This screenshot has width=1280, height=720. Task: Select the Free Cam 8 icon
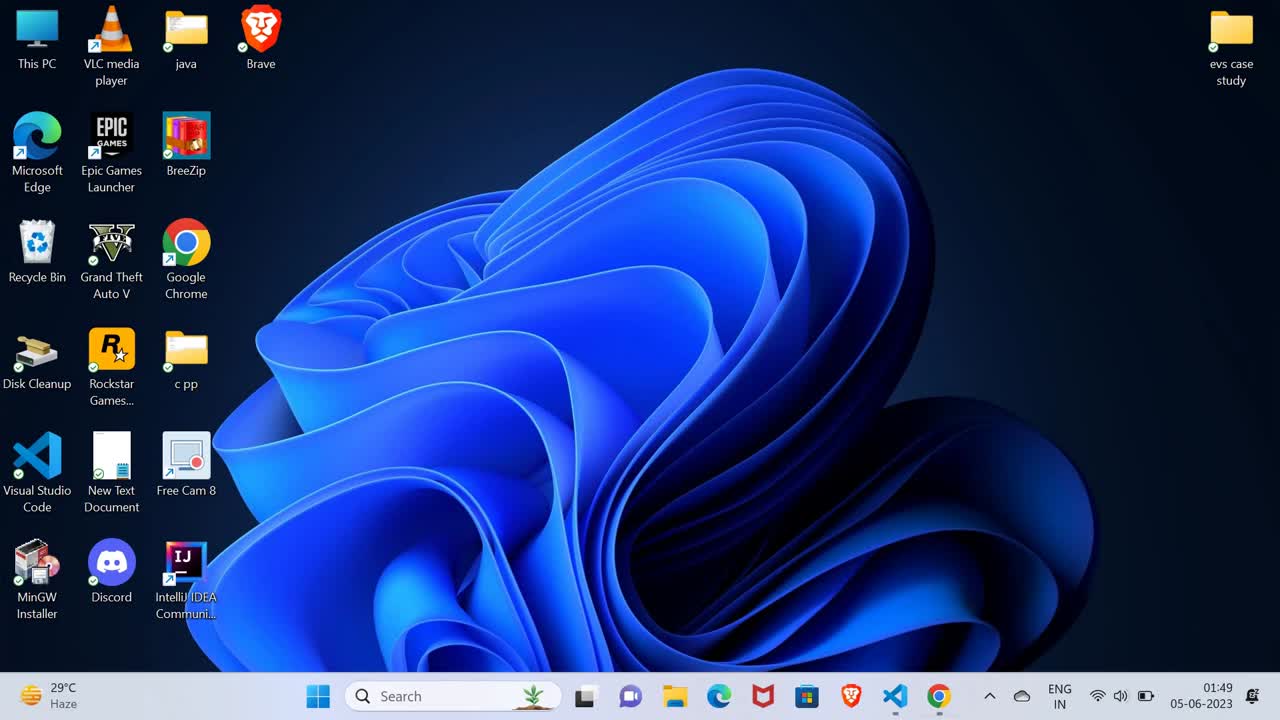click(186, 465)
